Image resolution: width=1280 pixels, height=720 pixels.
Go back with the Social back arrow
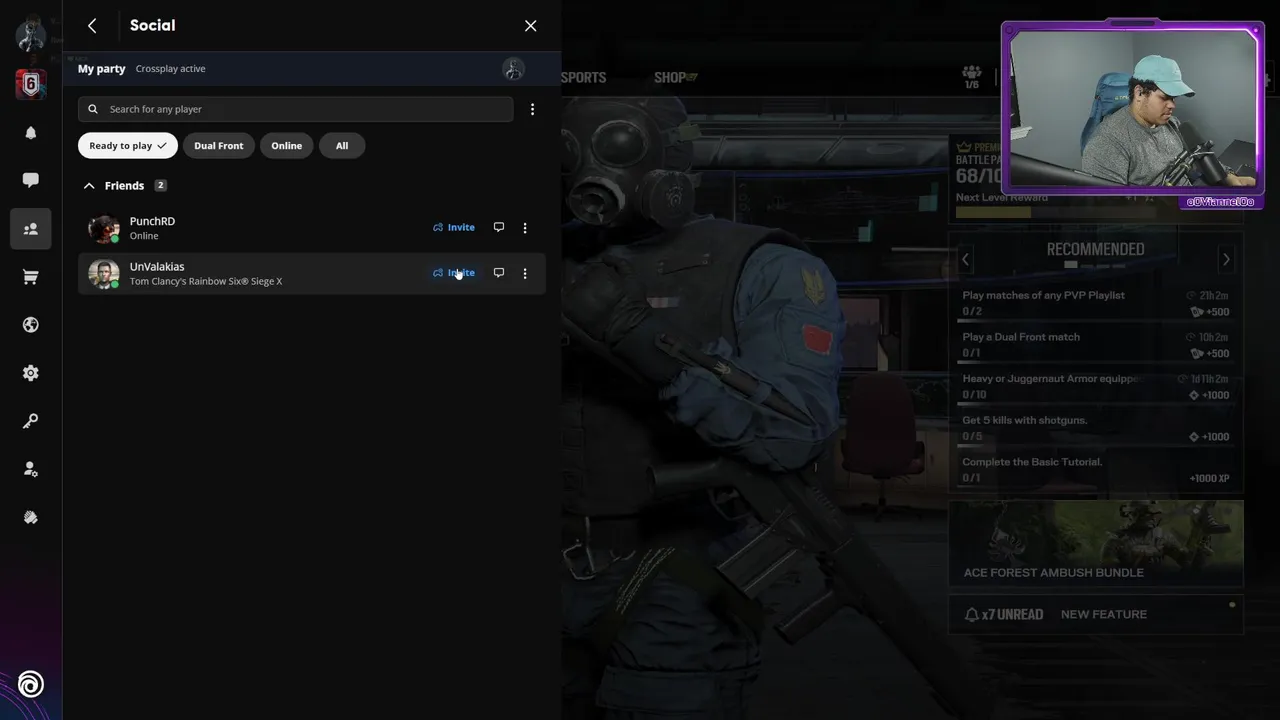coord(92,26)
